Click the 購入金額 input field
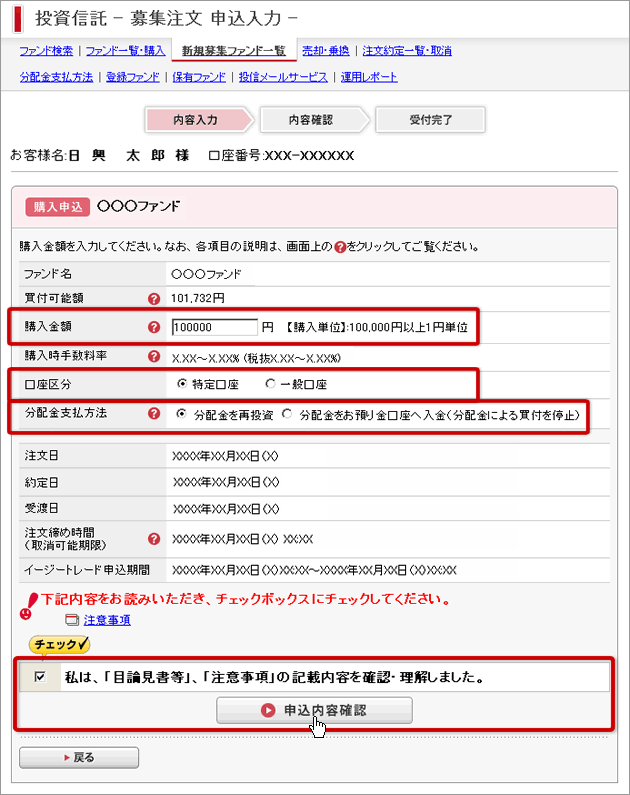Screen dimensions: 630x795 tap(214, 327)
